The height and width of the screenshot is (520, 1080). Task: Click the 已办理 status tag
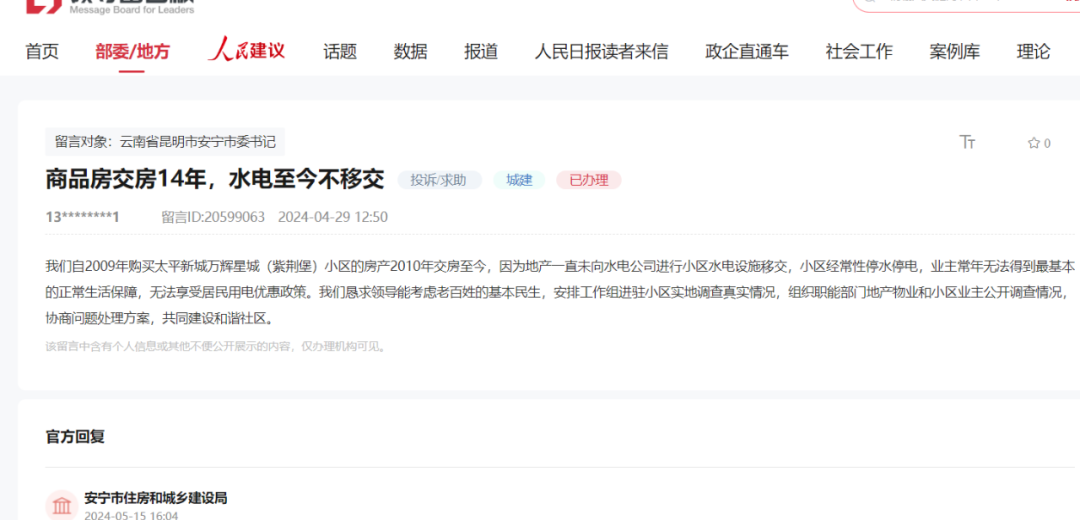pos(588,180)
